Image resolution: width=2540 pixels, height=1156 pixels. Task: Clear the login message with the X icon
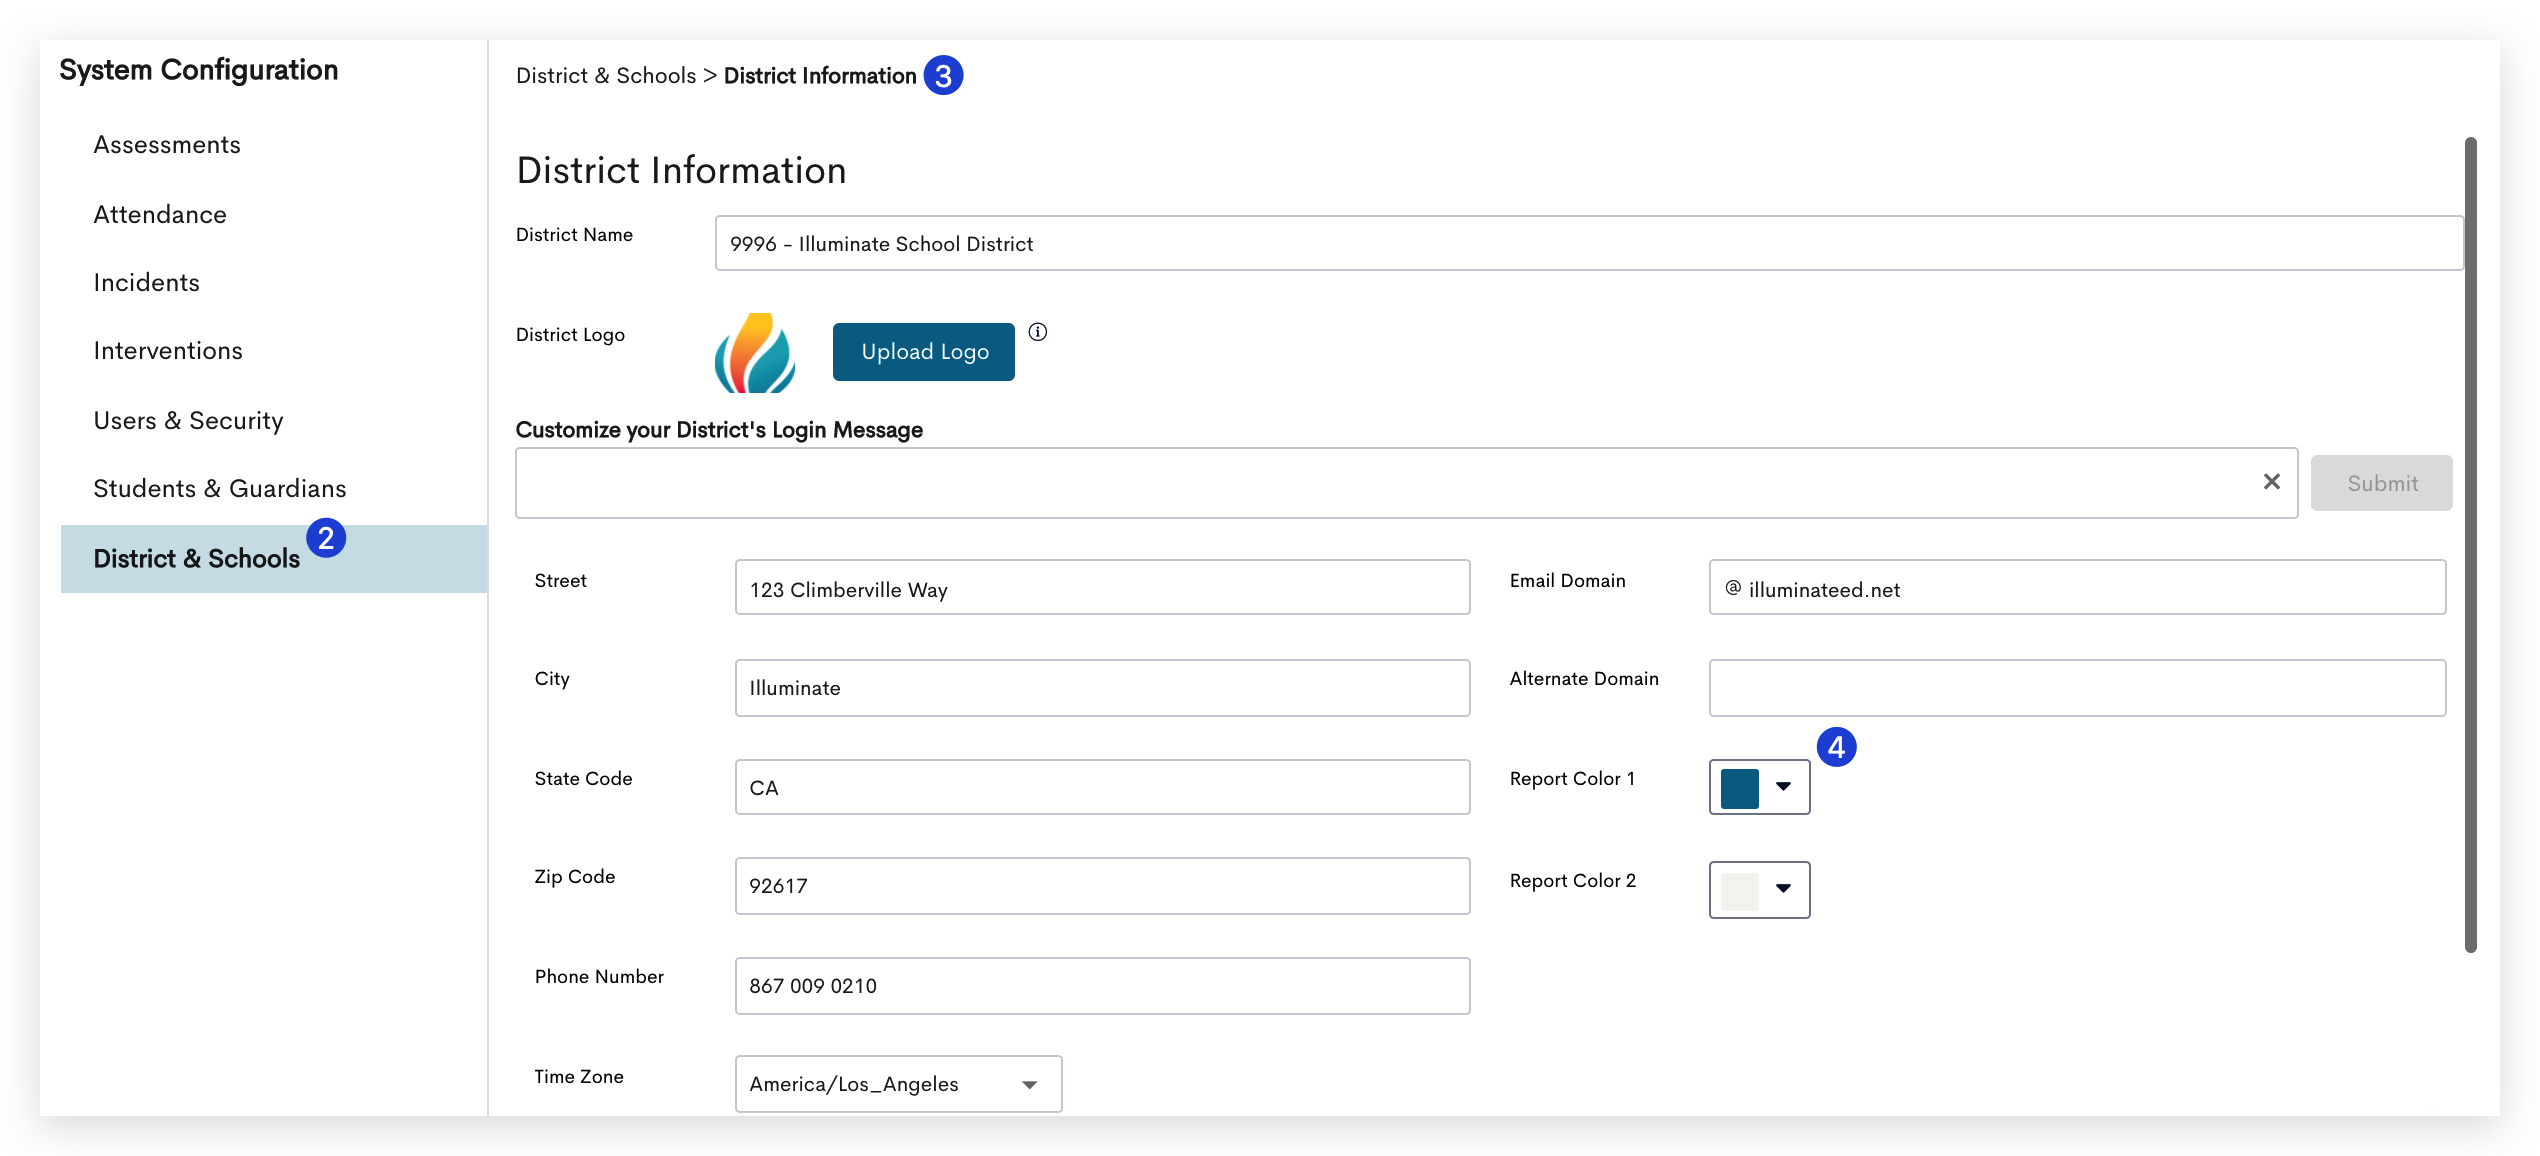[2271, 482]
